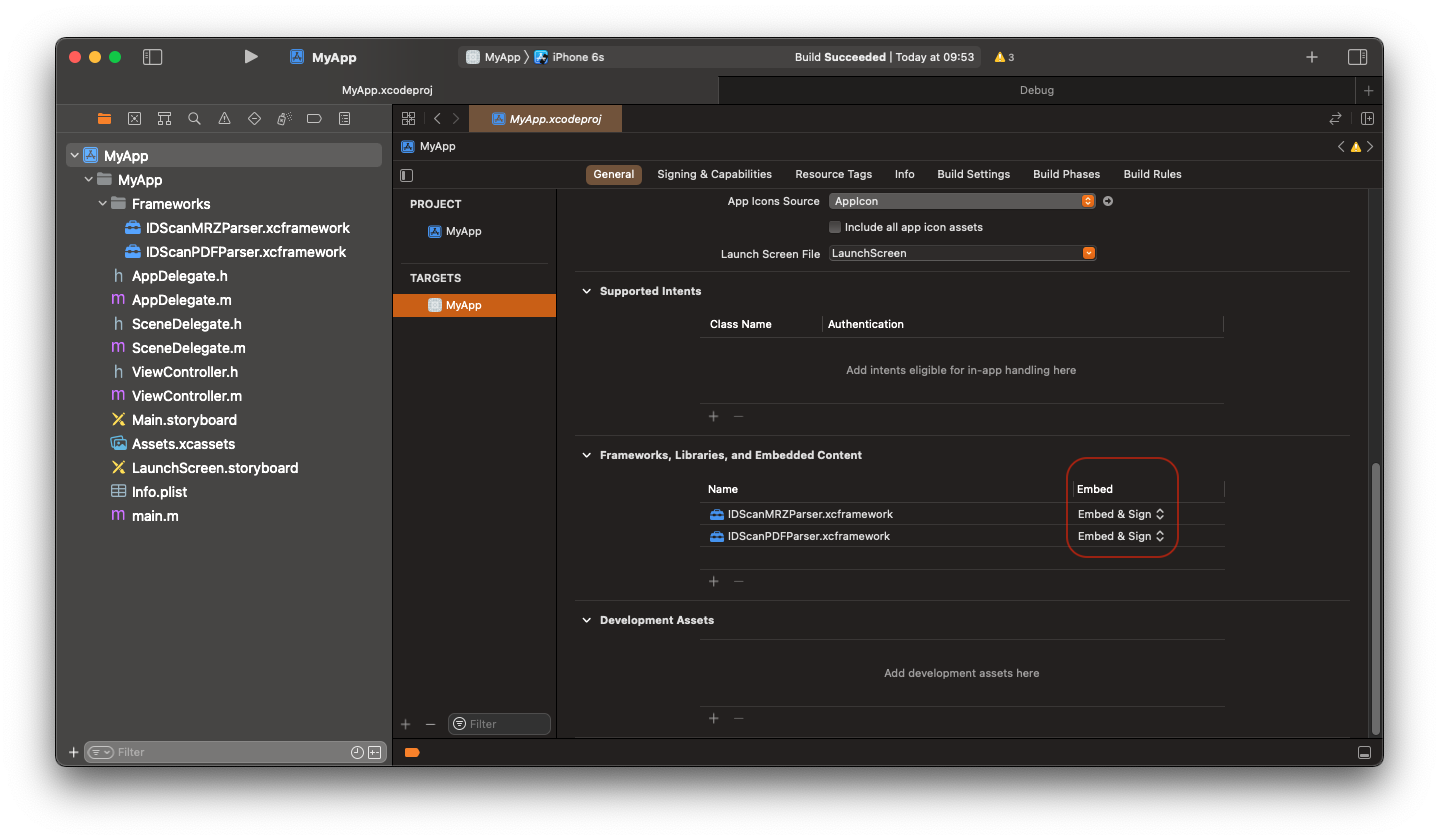Show recent files clock filter icon
1439x840 pixels.
pyautogui.click(x=357, y=752)
